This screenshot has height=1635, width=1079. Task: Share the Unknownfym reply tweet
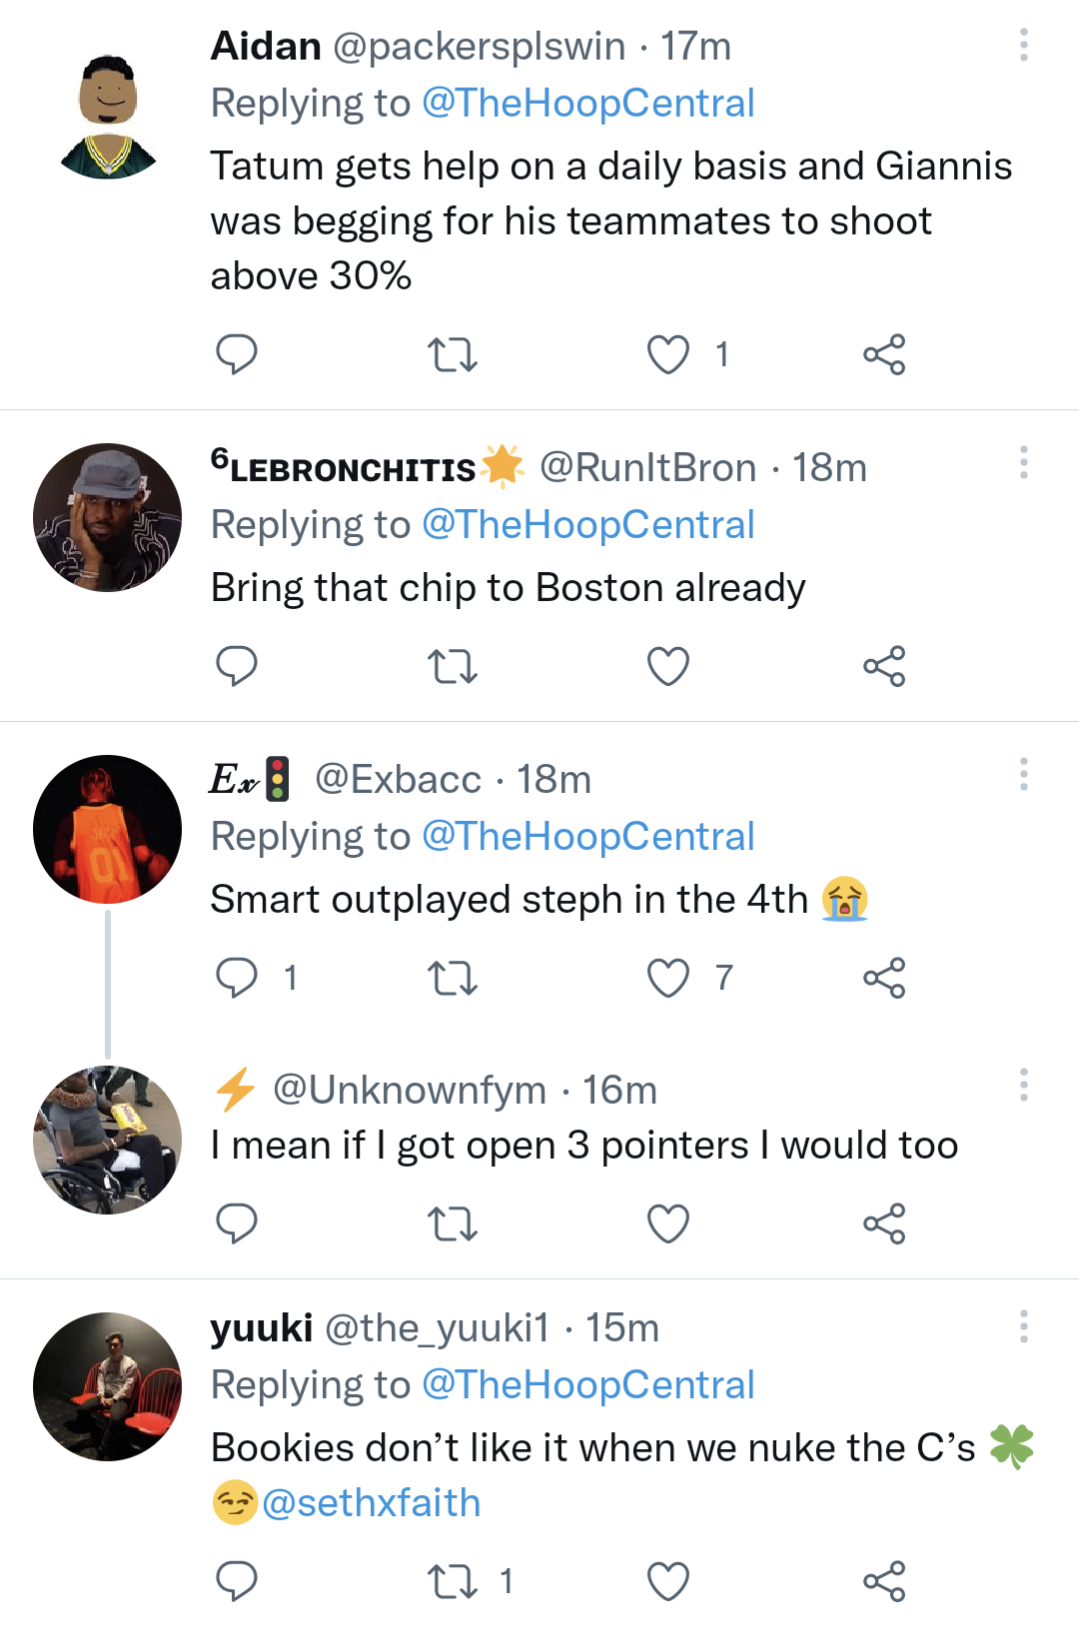(884, 1223)
